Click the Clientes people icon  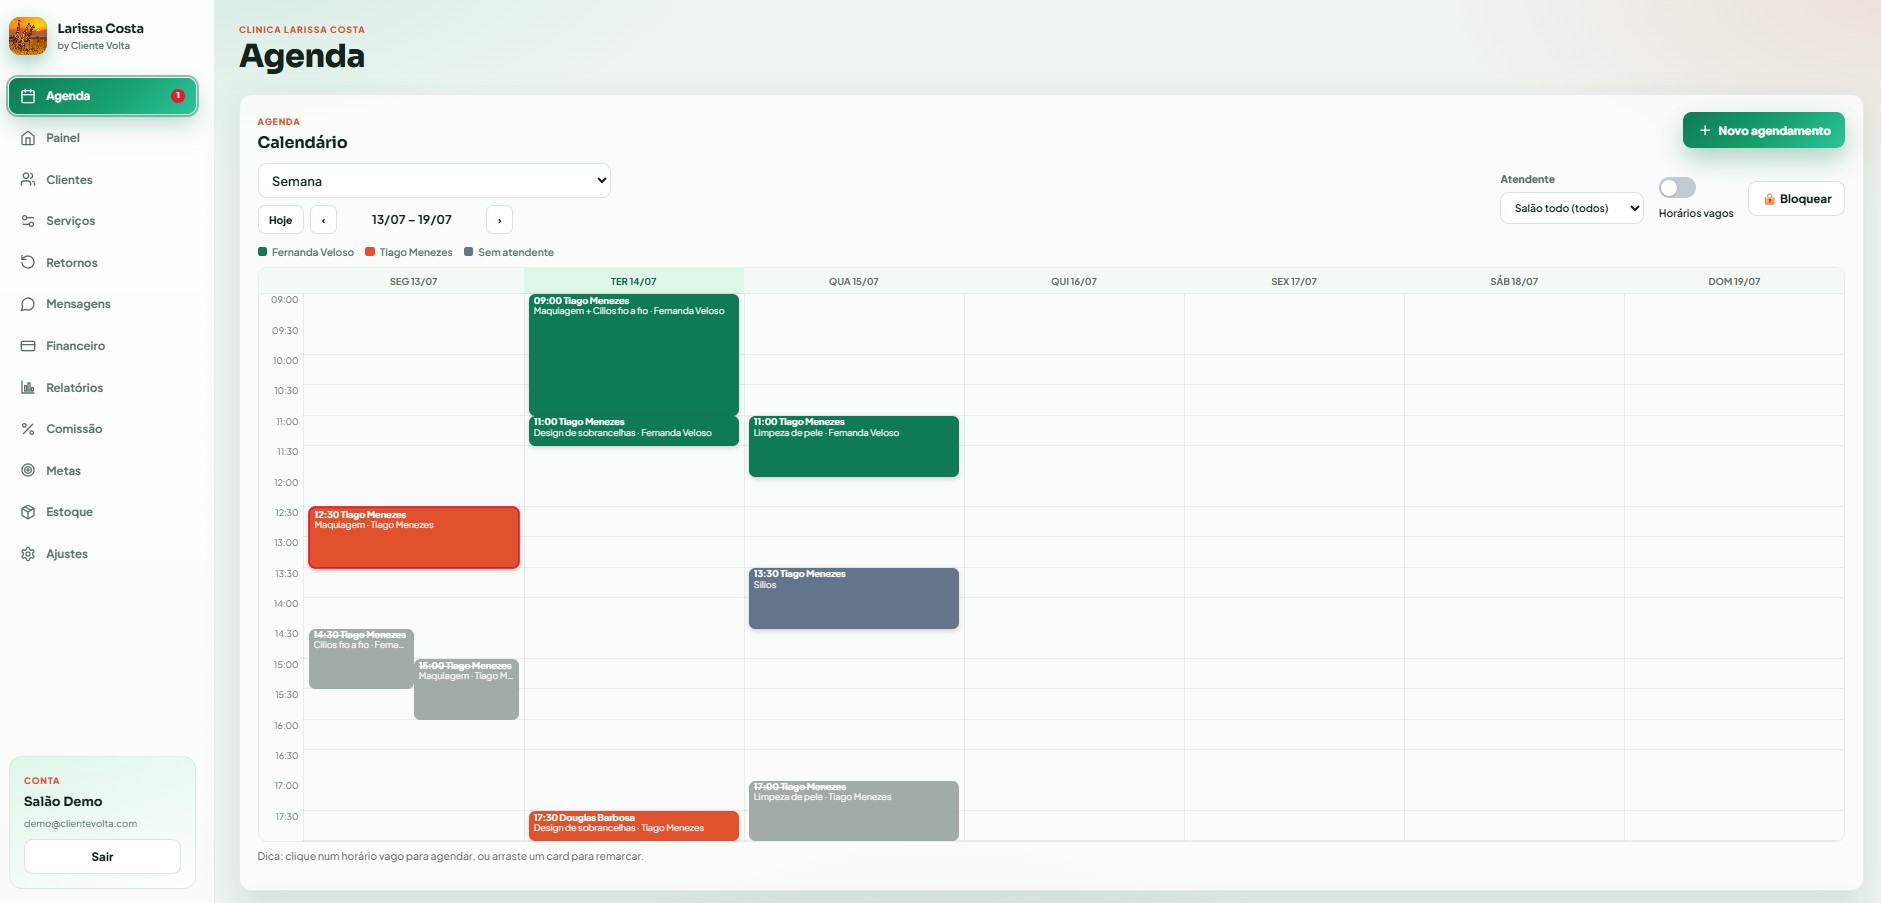point(28,180)
